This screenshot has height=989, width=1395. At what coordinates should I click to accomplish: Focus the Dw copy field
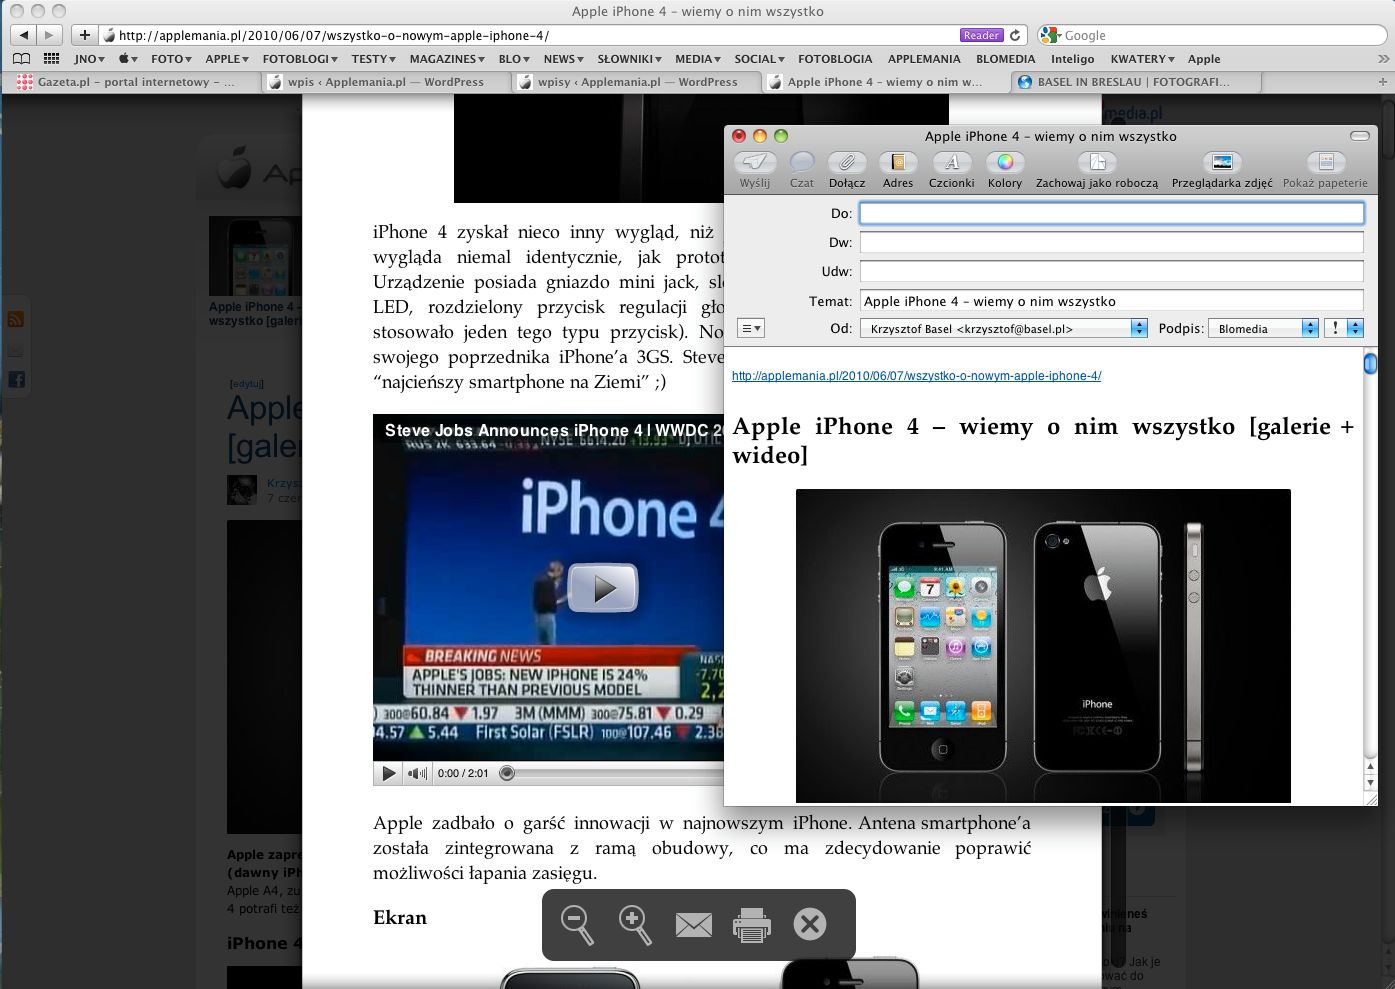pos(1112,242)
